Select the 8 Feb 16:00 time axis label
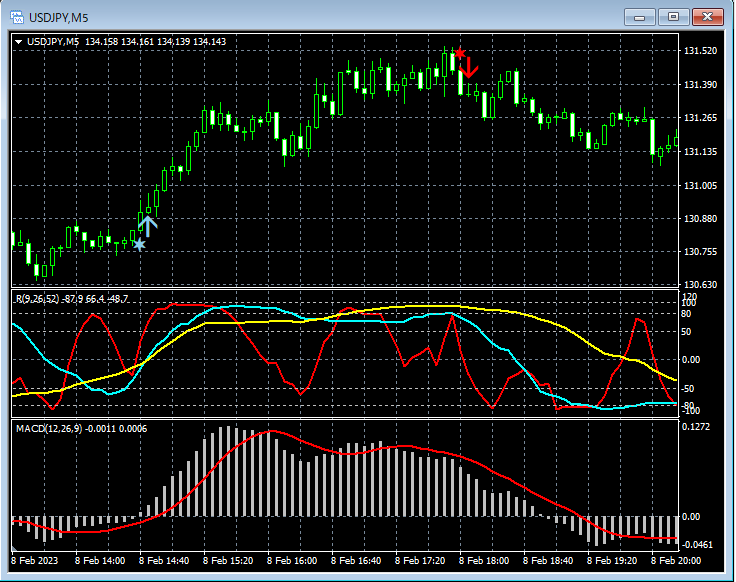The width and height of the screenshot is (736, 582). coord(292,561)
